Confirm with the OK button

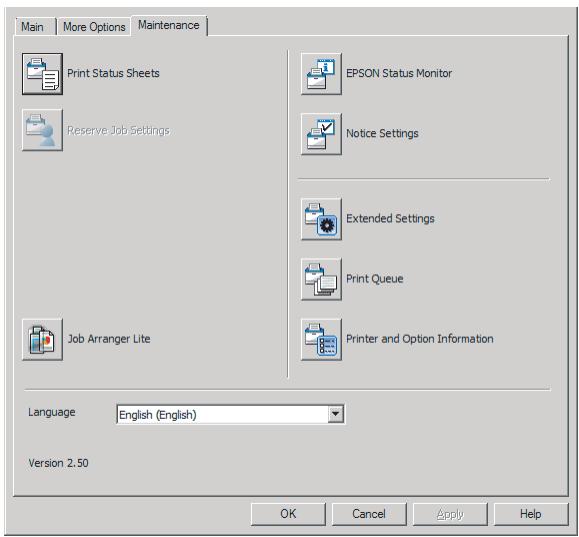click(x=288, y=514)
